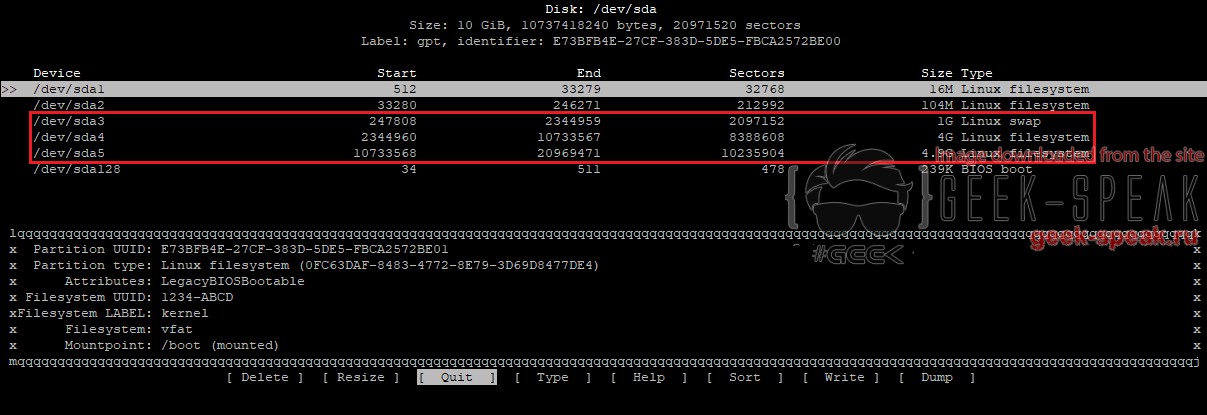Activate the highlighted Quit option
Image resolution: width=1207 pixels, height=415 pixels.
coord(457,377)
